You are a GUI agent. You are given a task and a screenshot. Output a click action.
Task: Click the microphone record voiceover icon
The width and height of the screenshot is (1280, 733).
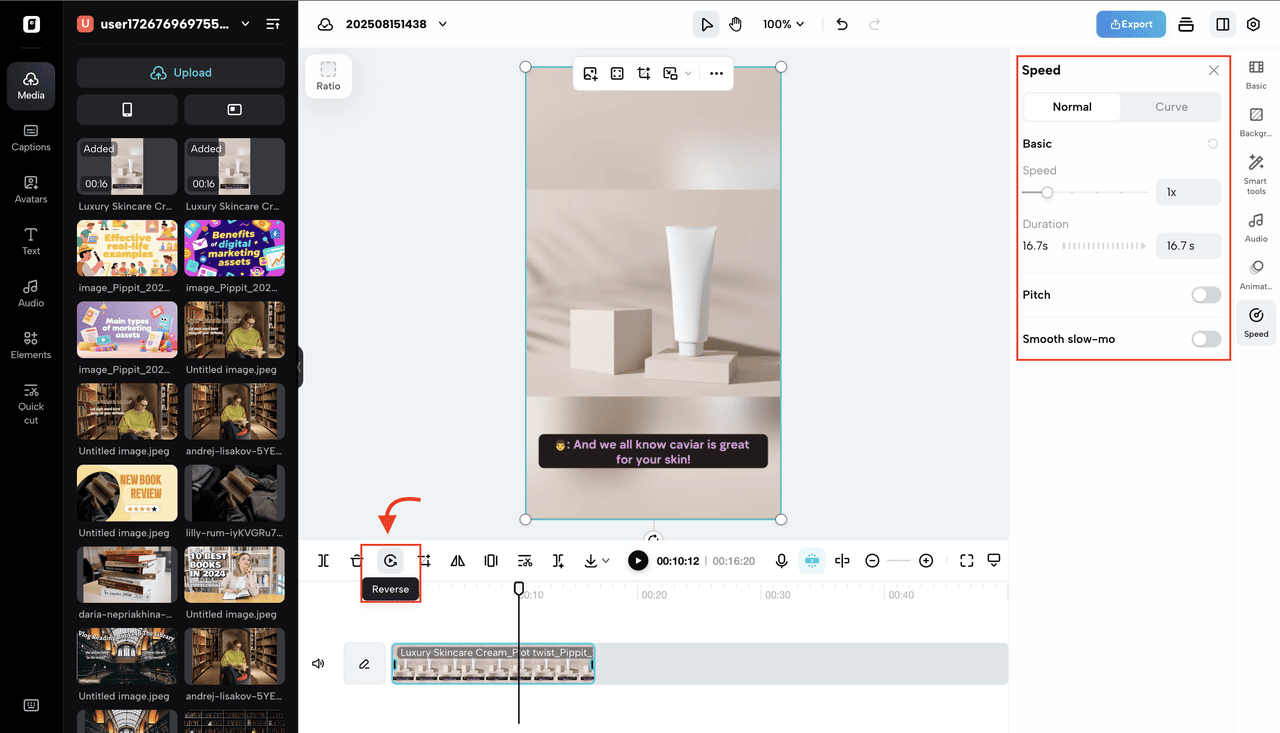coord(782,561)
